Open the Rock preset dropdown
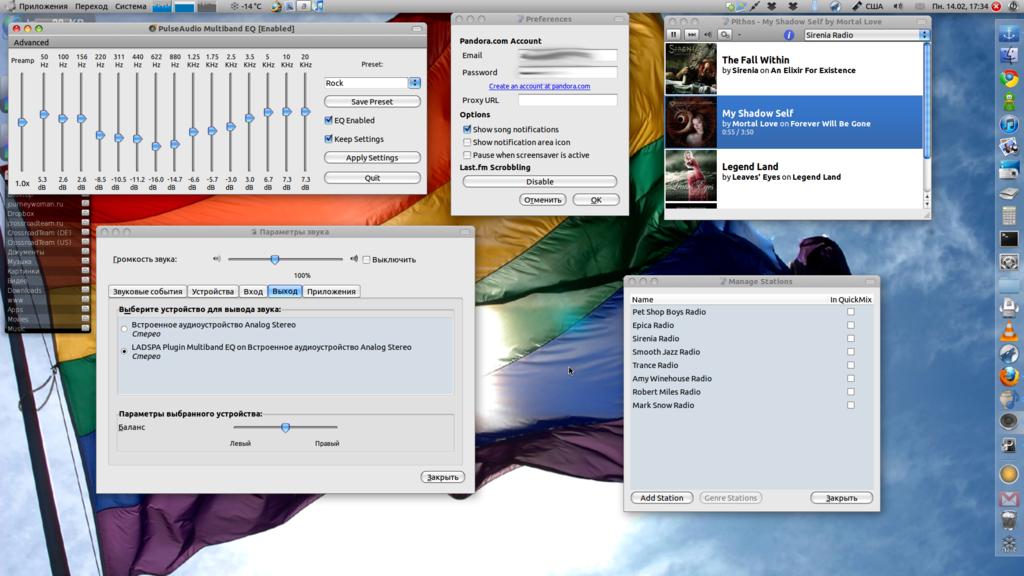Image resolution: width=1024 pixels, height=576 pixels. coord(372,83)
